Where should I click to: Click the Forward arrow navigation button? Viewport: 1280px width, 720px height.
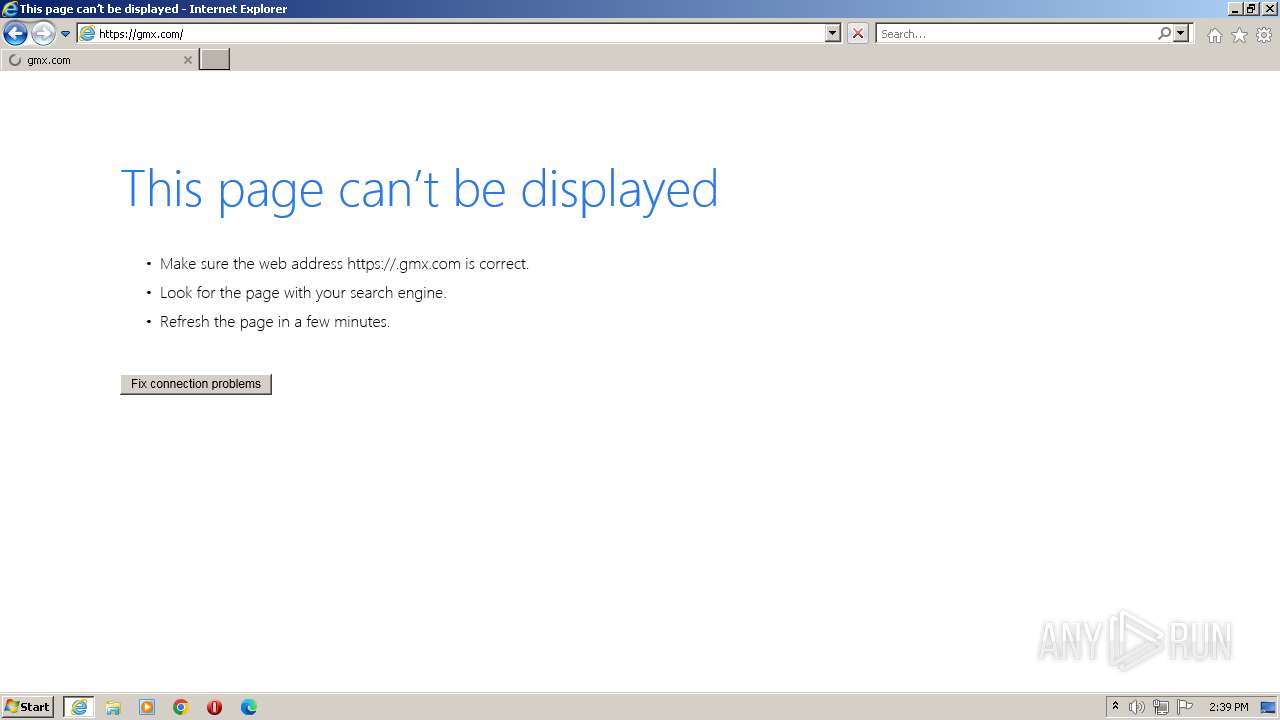43,34
